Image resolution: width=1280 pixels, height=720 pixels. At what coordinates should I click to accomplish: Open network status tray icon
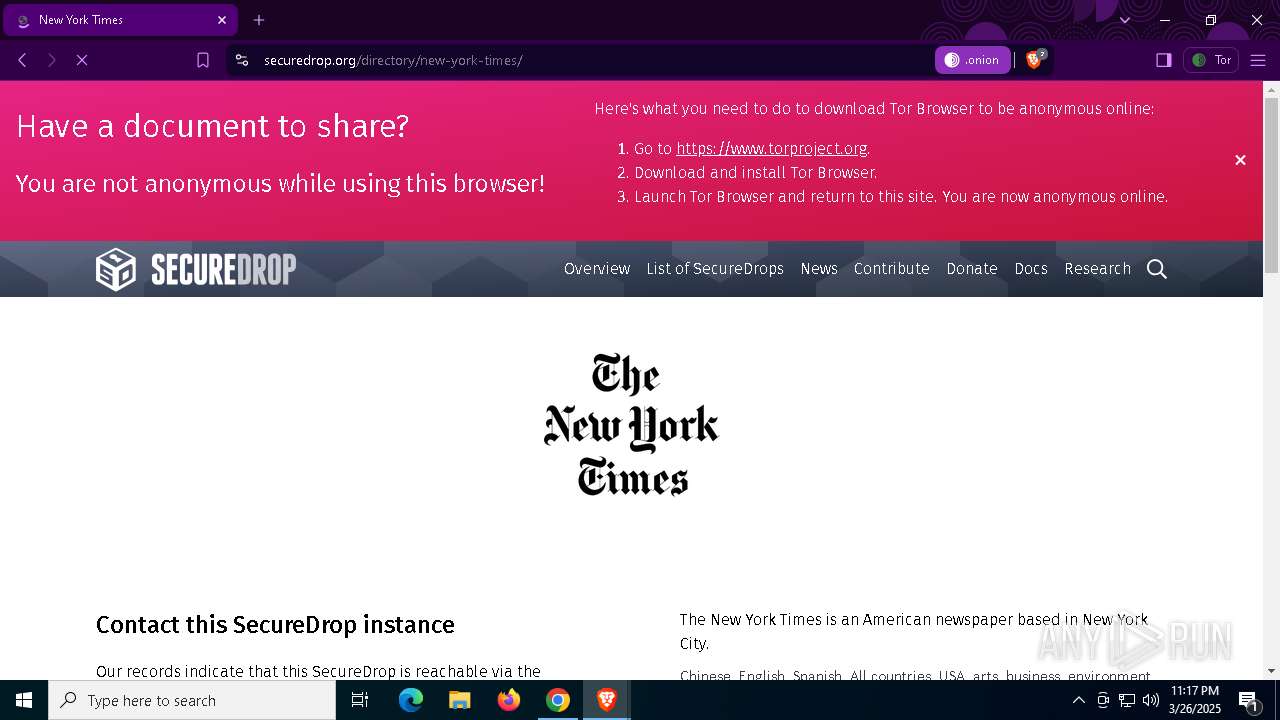(x=1127, y=700)
